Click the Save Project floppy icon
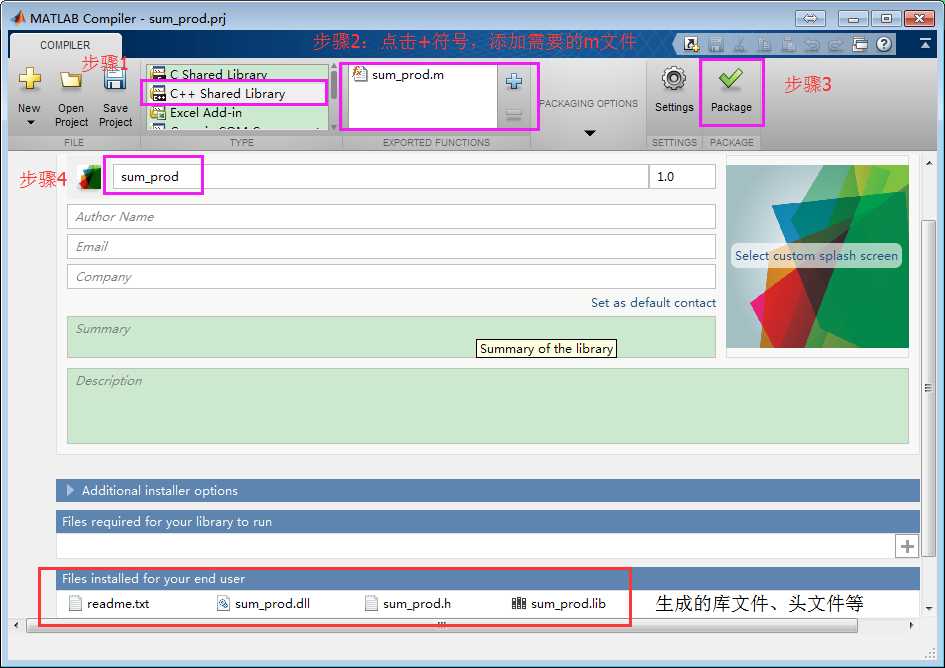 coord(115,79)
